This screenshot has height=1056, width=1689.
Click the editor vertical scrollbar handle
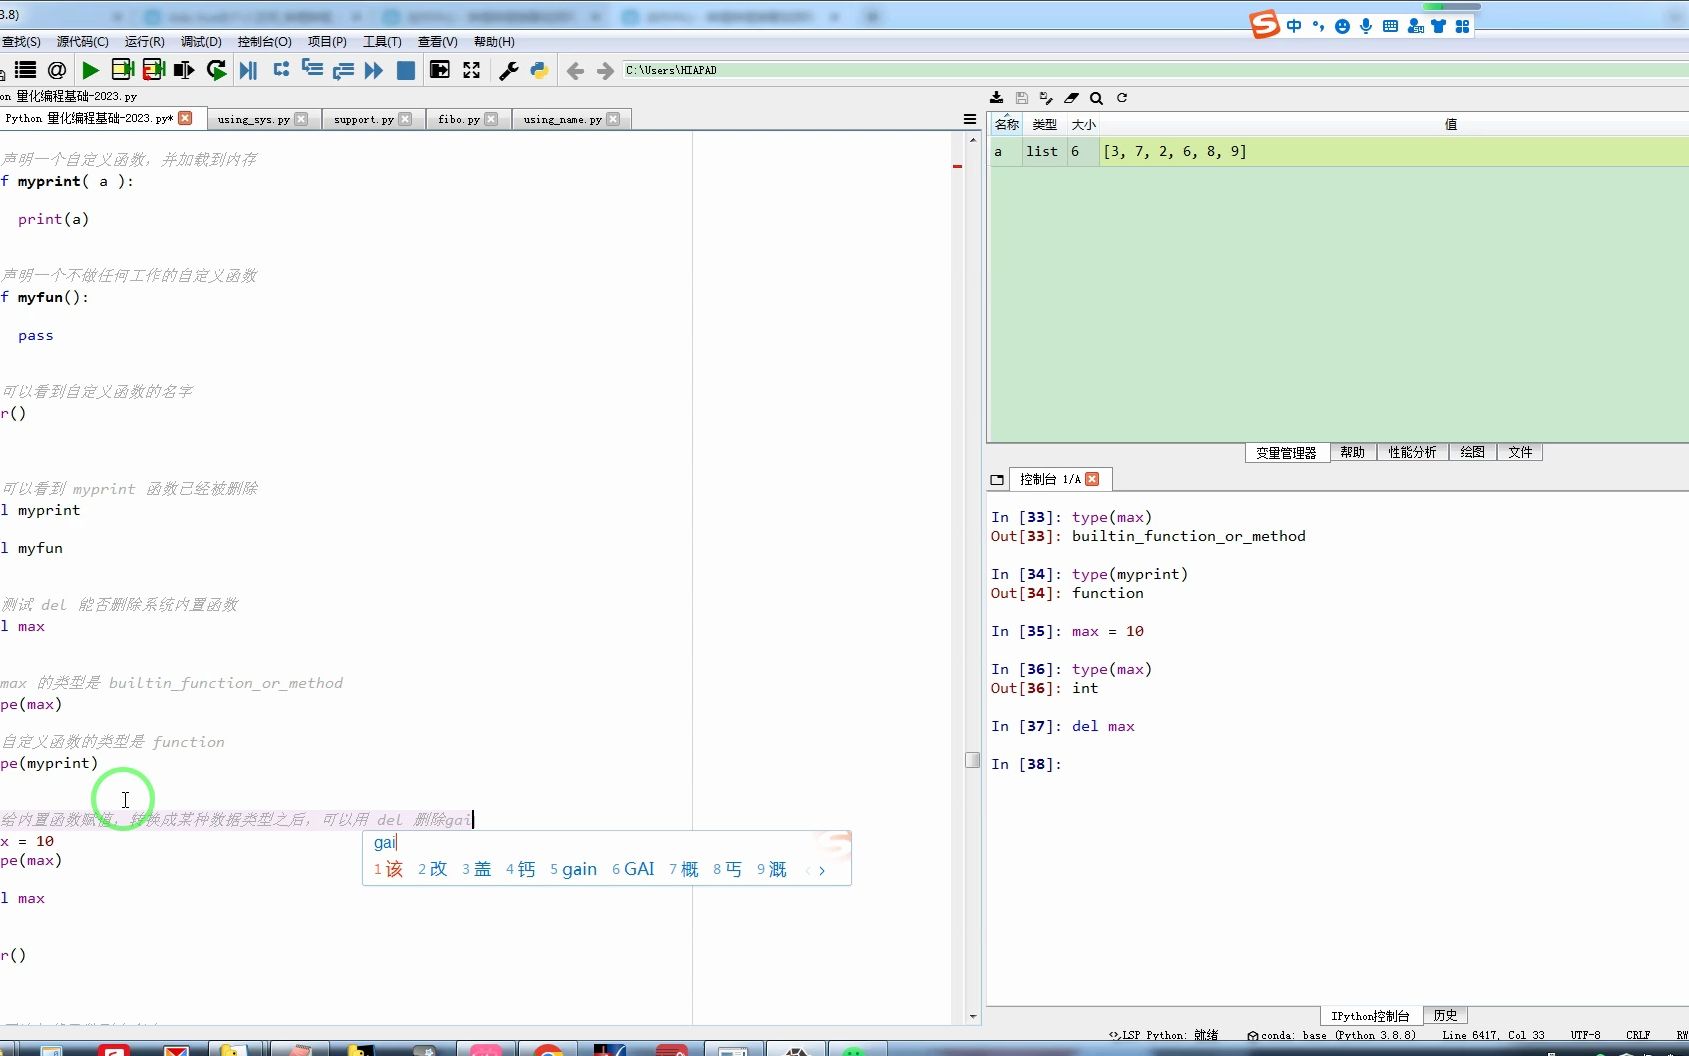pos(972,760)
